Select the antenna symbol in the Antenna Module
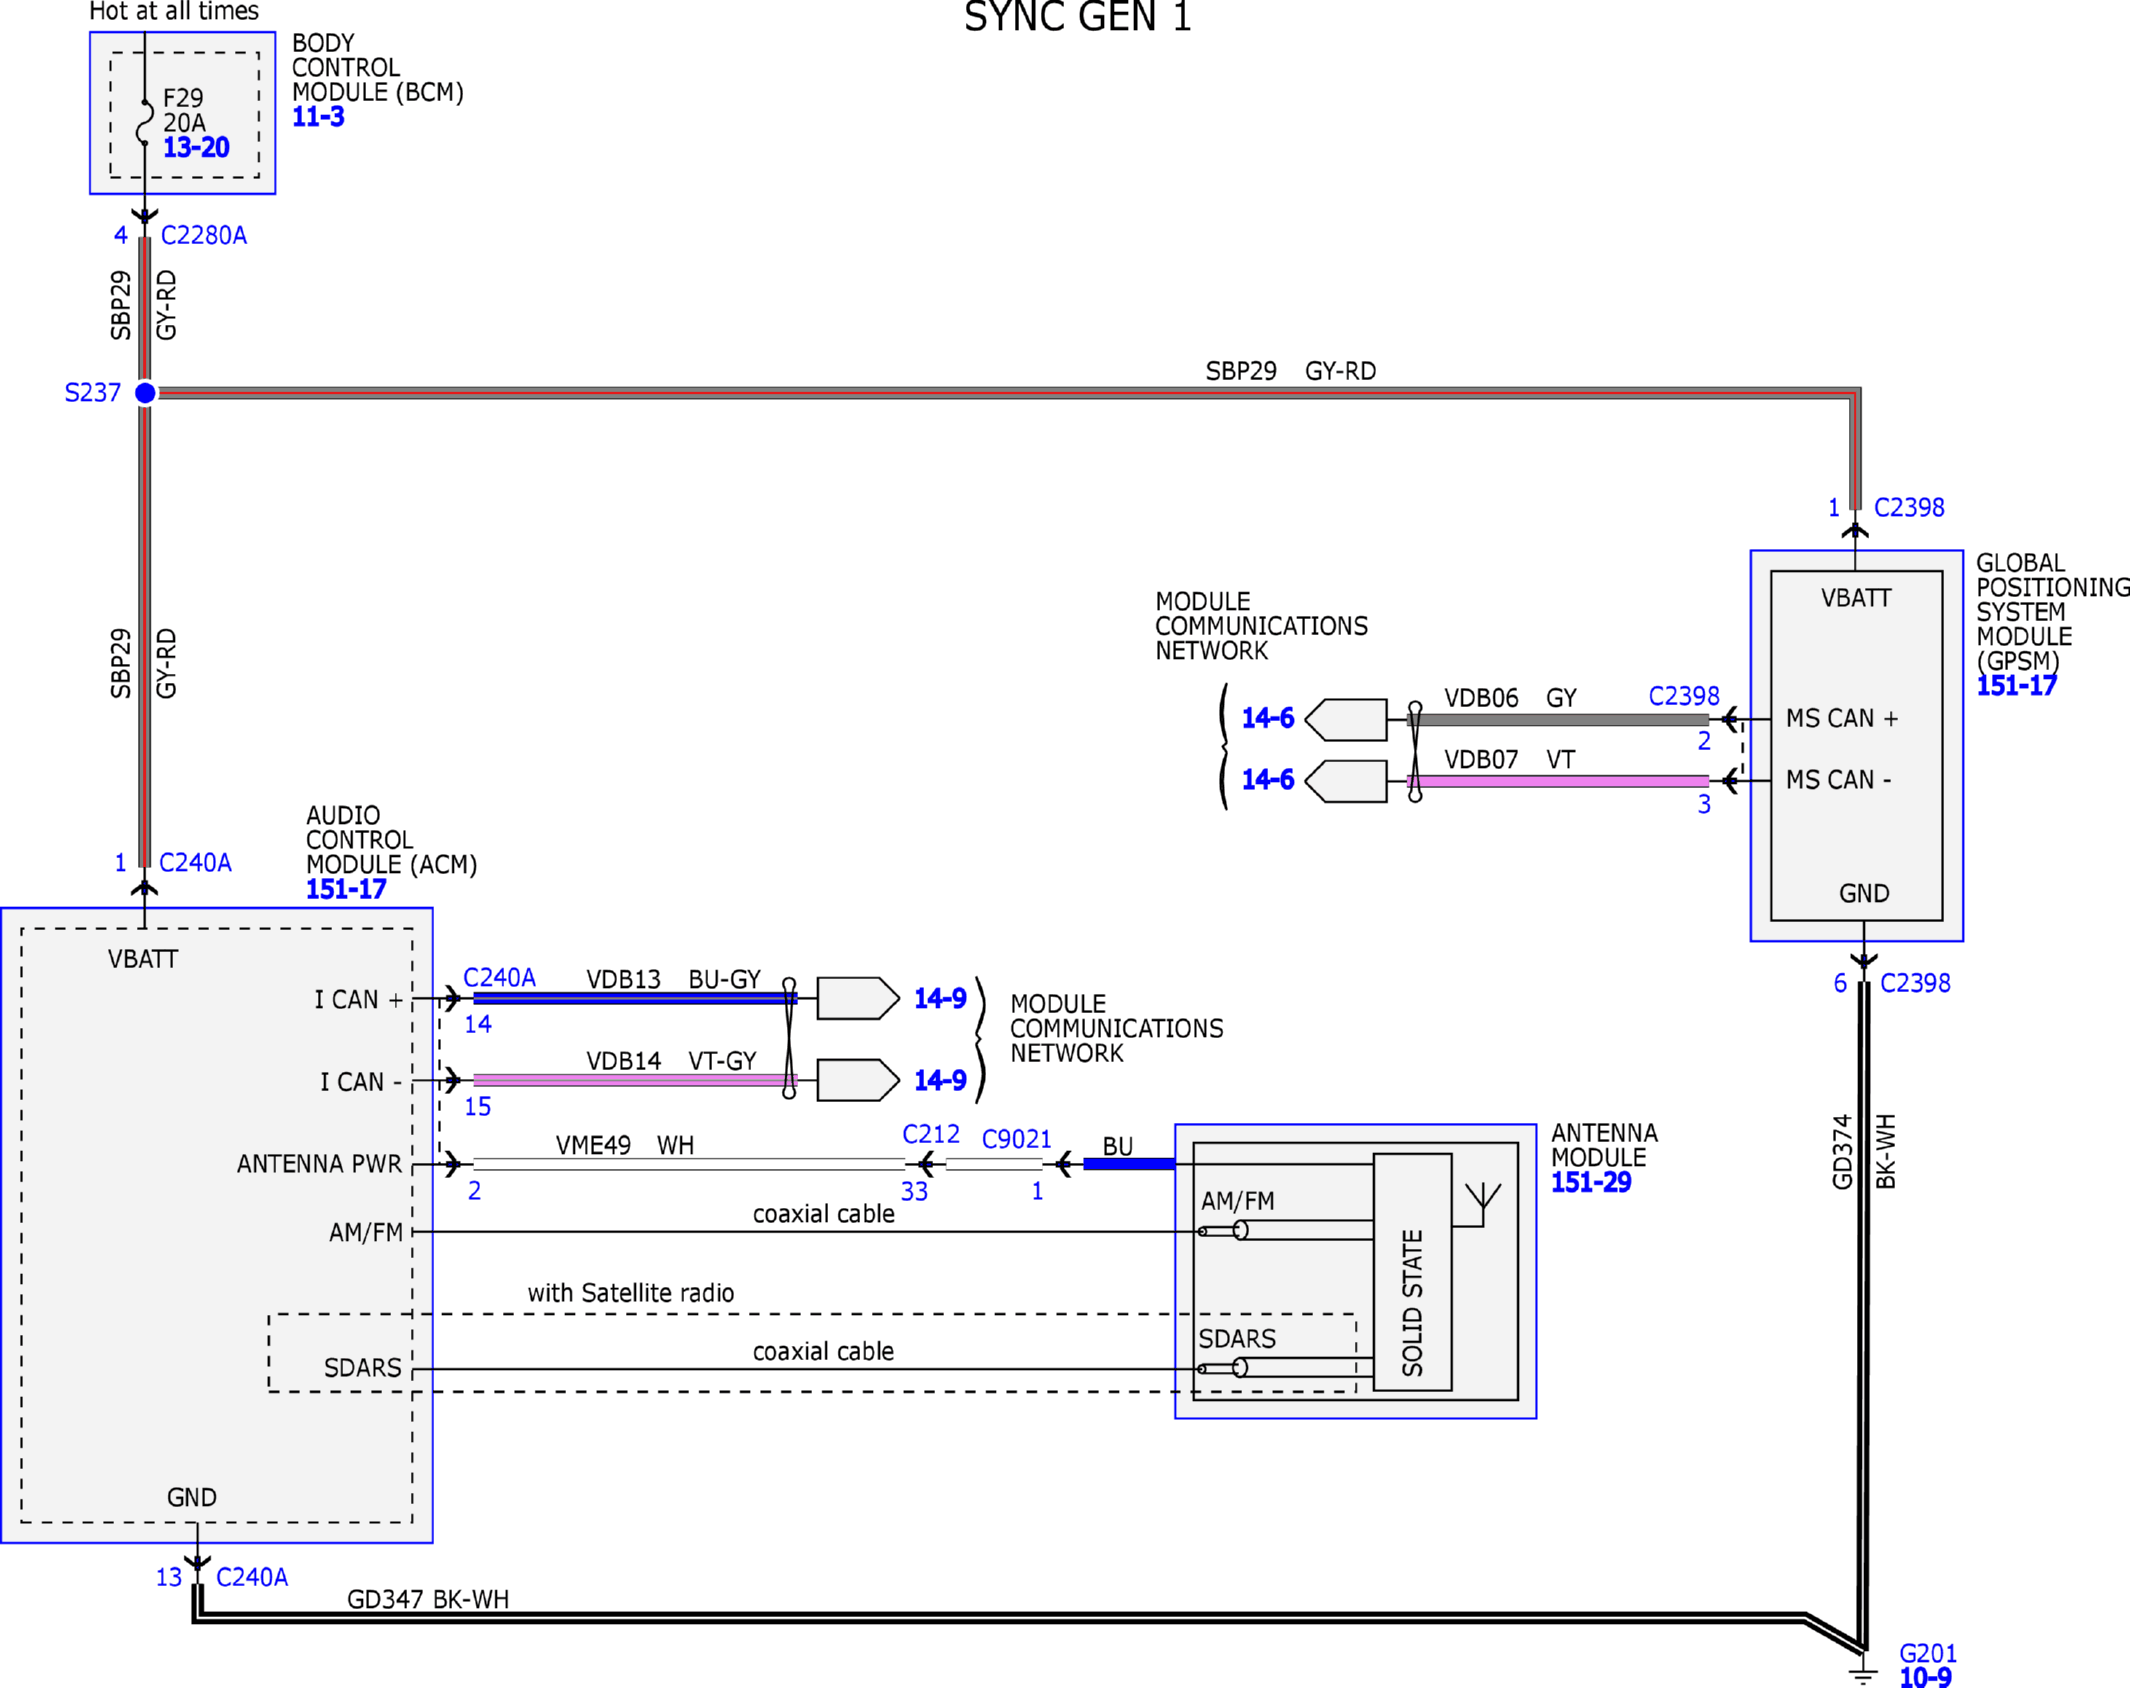Image resolution: width=2130 pixels, height=1688 pixels. [x=1483, y=1203]
